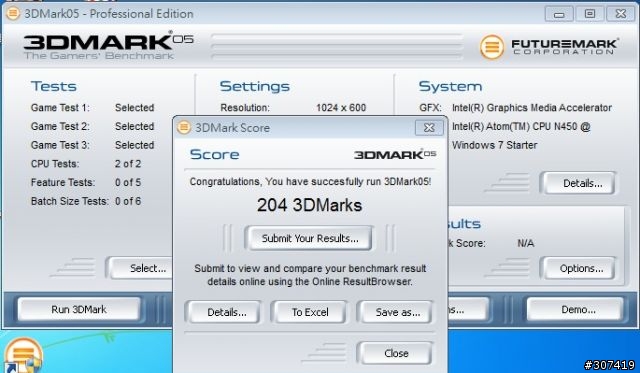Click the Congratulations message text
The image size is (640, 373).
click(x=310, y=182)
